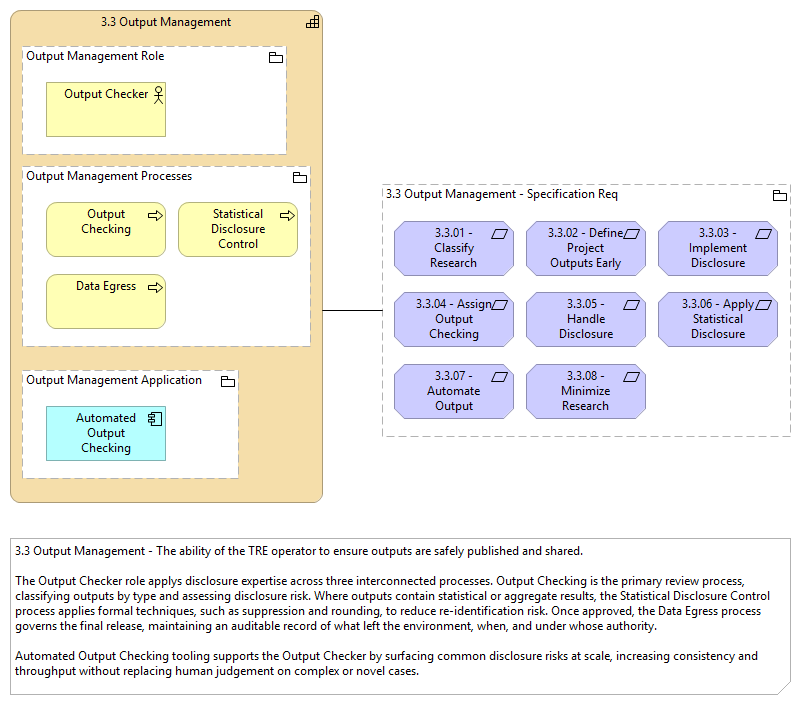Click the note paragraph starting 'The Output Checker role'

[392, 603]
